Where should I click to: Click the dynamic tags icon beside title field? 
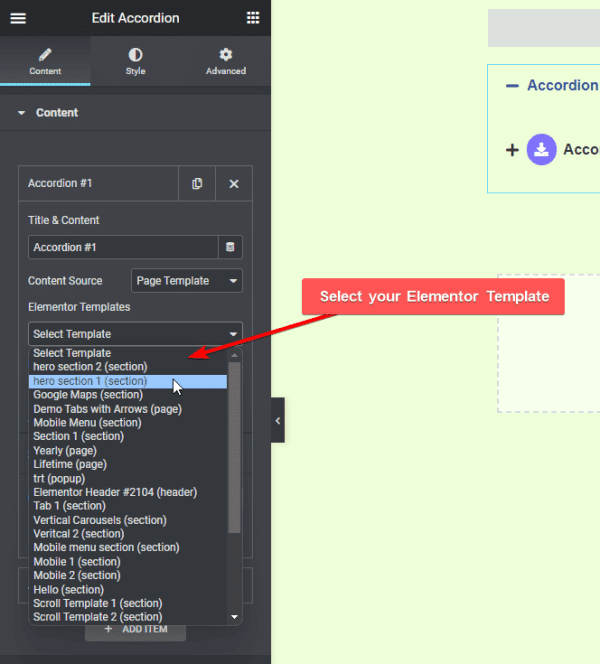231,247
